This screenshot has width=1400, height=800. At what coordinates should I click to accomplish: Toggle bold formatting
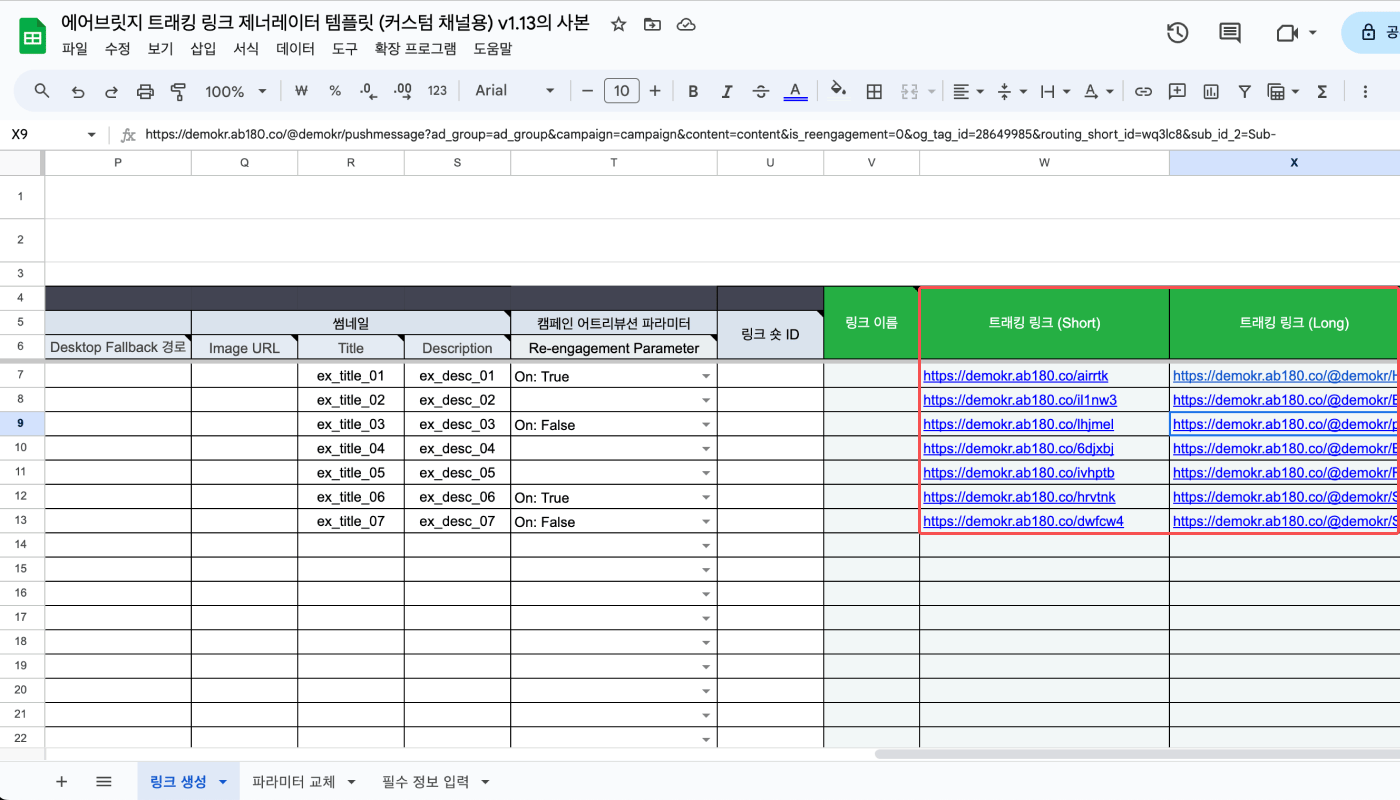(693, 91)
